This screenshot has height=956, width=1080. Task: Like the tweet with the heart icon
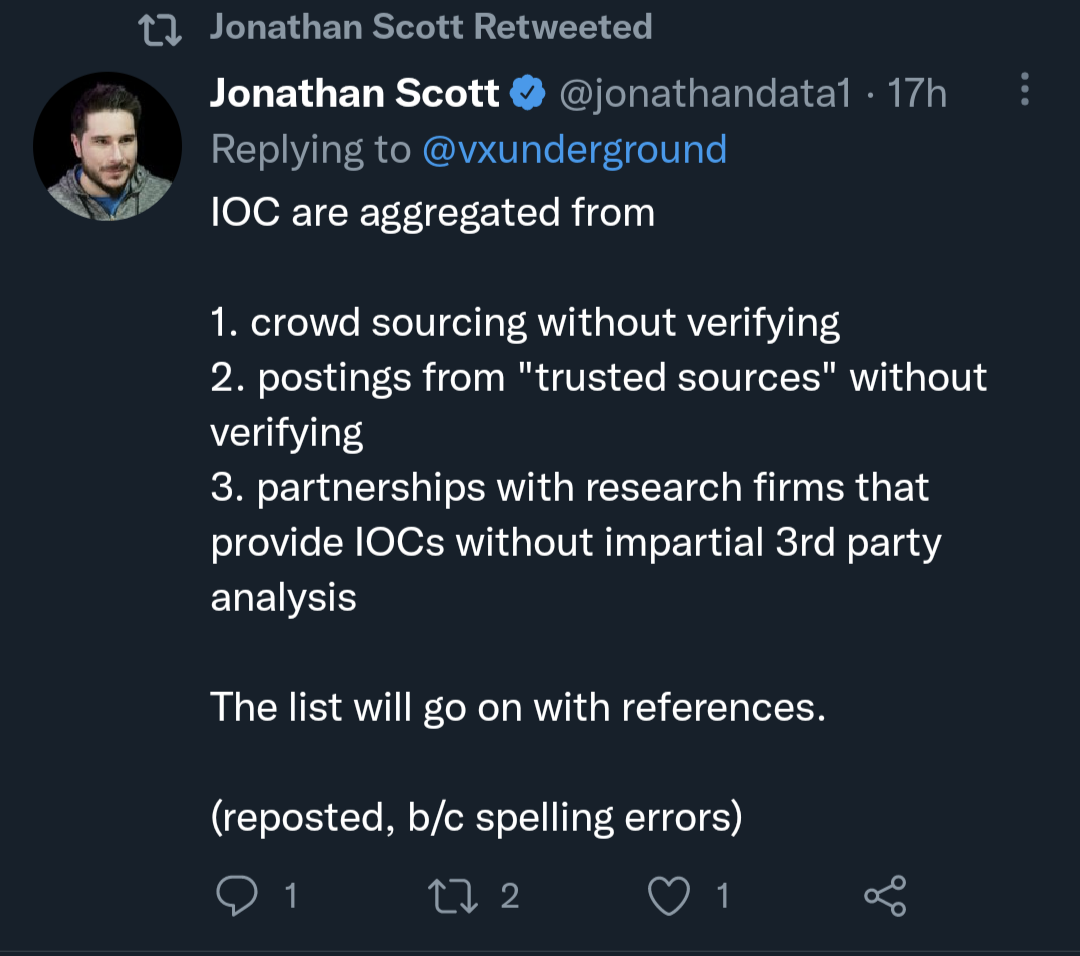[669, 896]
